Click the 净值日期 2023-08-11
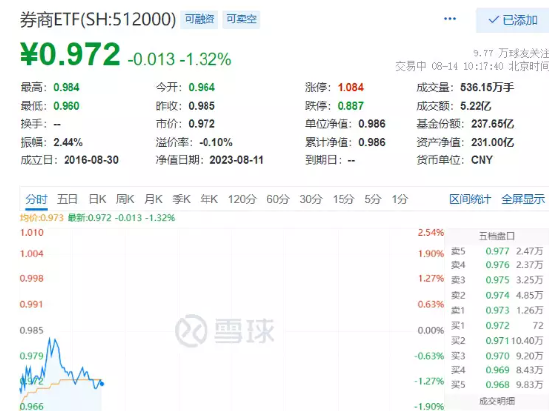The width and height of the screenshot is (550, 412). pyautogui.click(x=236, y=160)
